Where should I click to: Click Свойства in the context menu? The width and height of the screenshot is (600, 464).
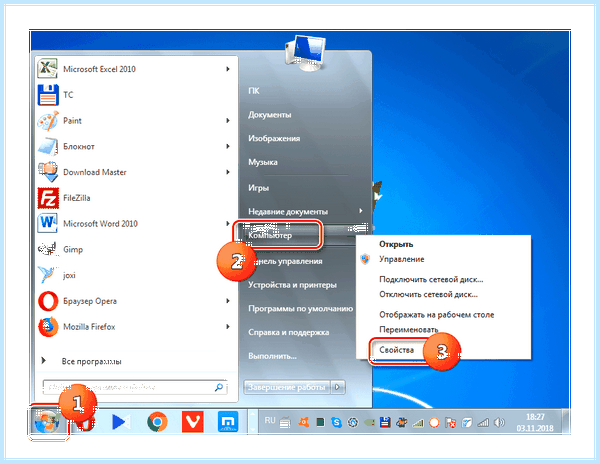(396, 350)
